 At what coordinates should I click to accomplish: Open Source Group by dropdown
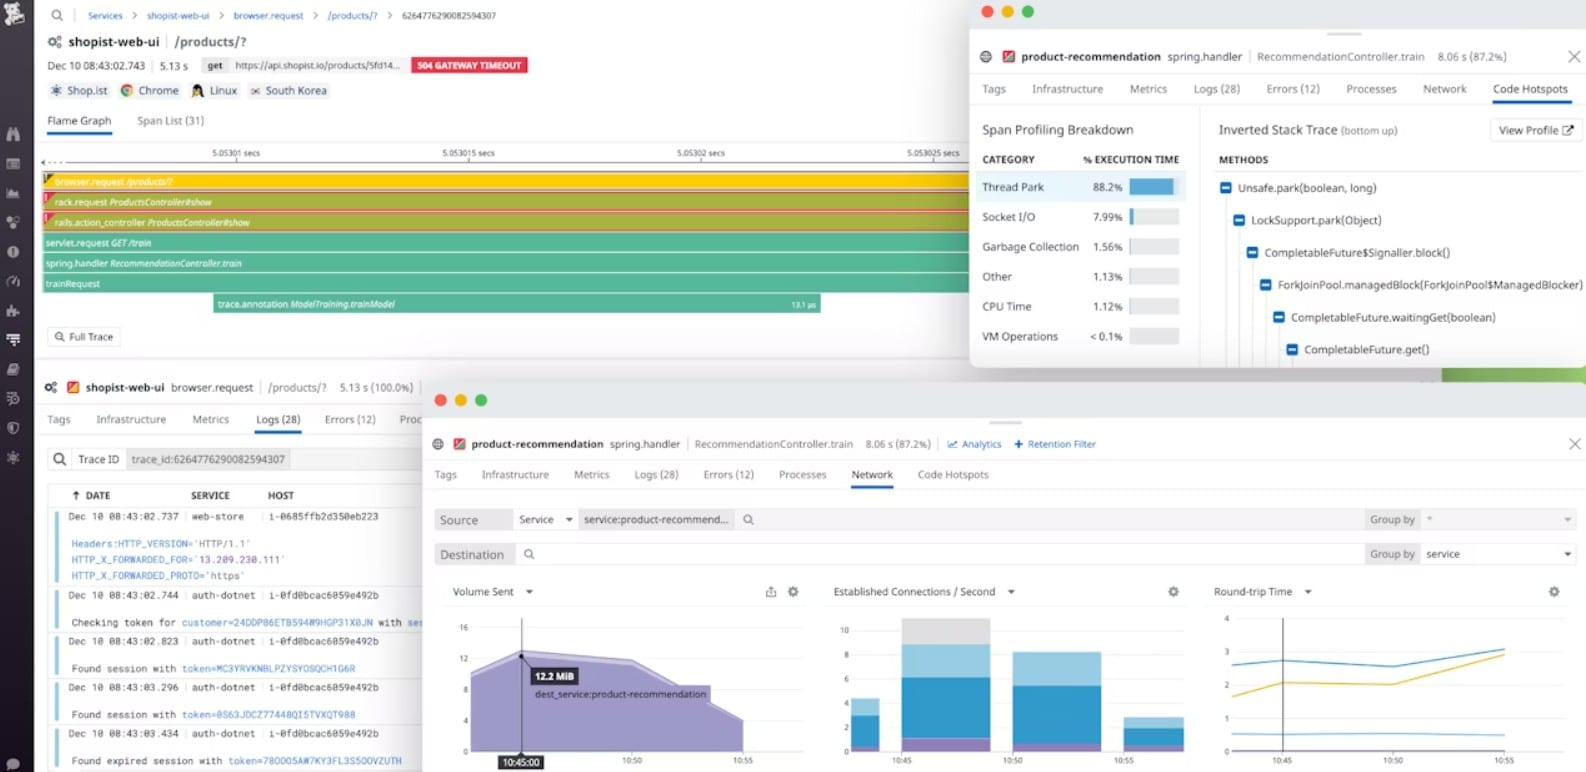point(1498,520)
